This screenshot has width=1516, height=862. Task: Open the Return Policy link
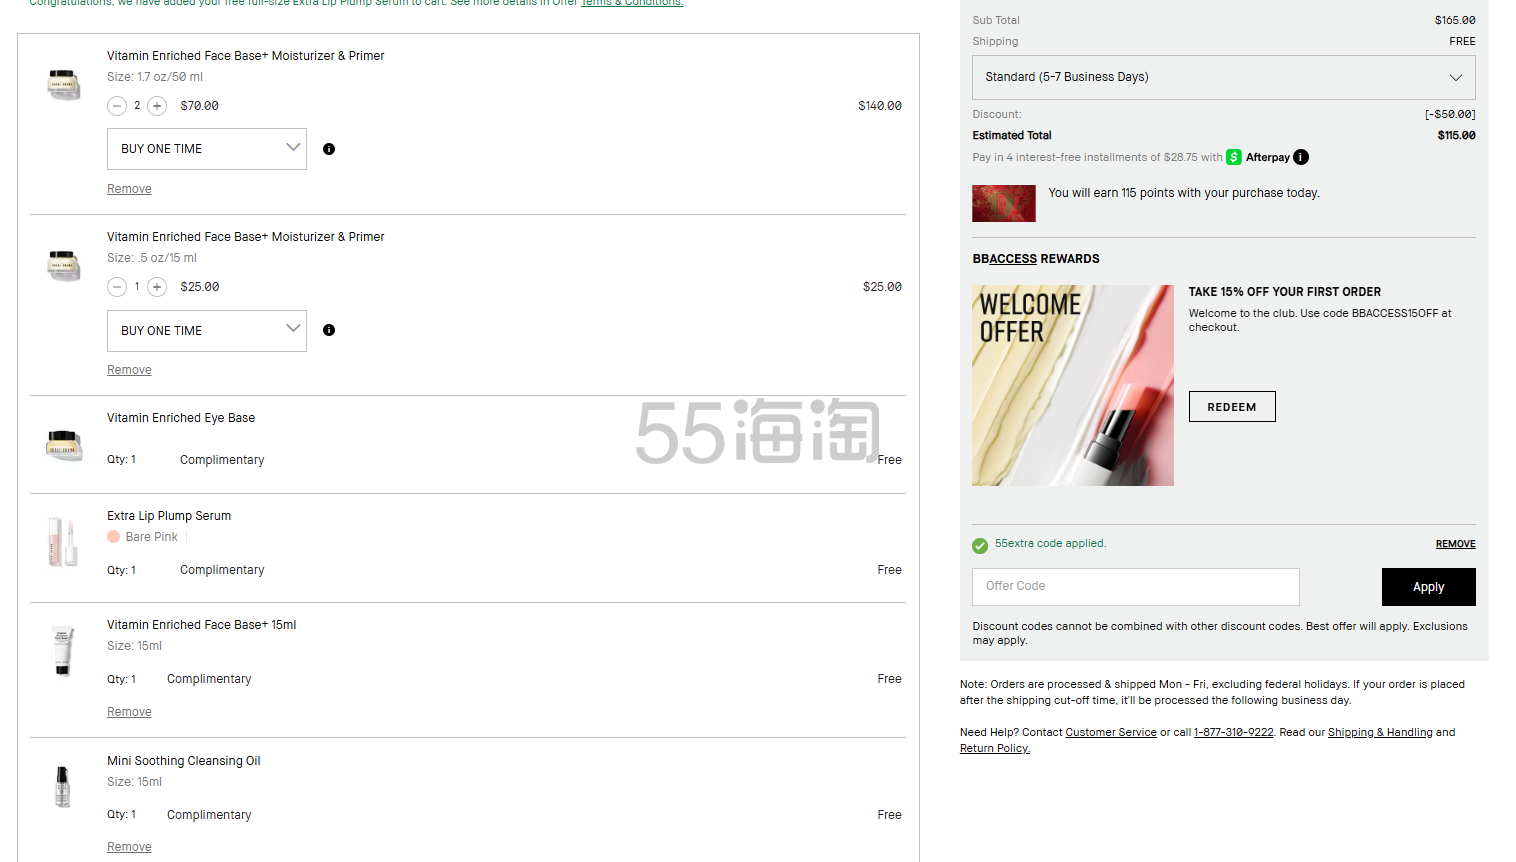click(x=995, y=749)
